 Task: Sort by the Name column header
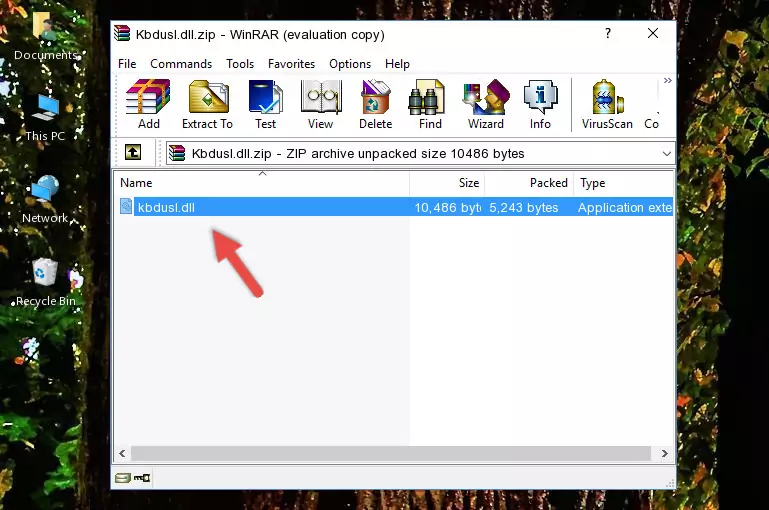click(262, 183)
